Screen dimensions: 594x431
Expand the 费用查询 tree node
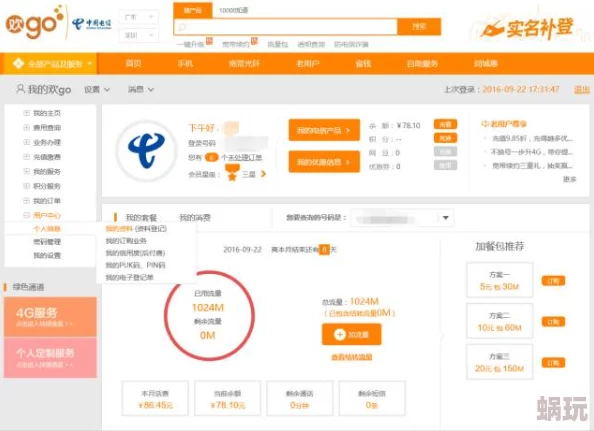click(26, 128)
